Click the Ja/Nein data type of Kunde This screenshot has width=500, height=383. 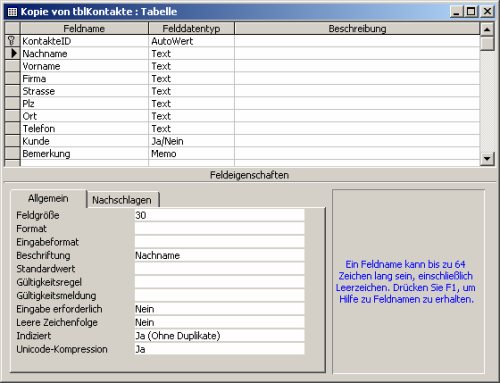191,141
